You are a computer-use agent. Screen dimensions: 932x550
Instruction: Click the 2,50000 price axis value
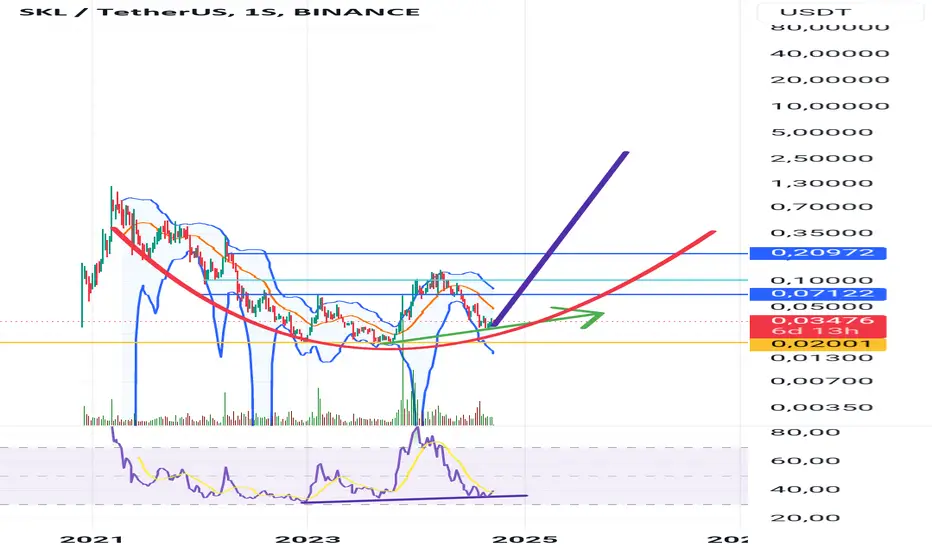pyautogui.click(x=821, y=158)
